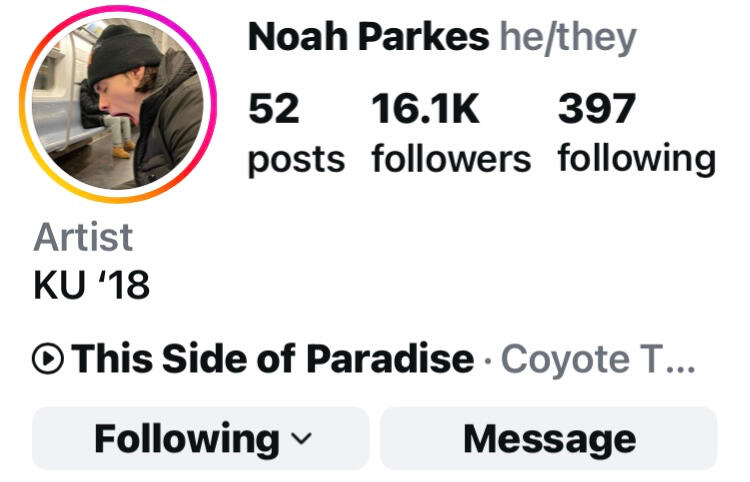
Task: Click the number 397 in stats
Action: point(597,109)
